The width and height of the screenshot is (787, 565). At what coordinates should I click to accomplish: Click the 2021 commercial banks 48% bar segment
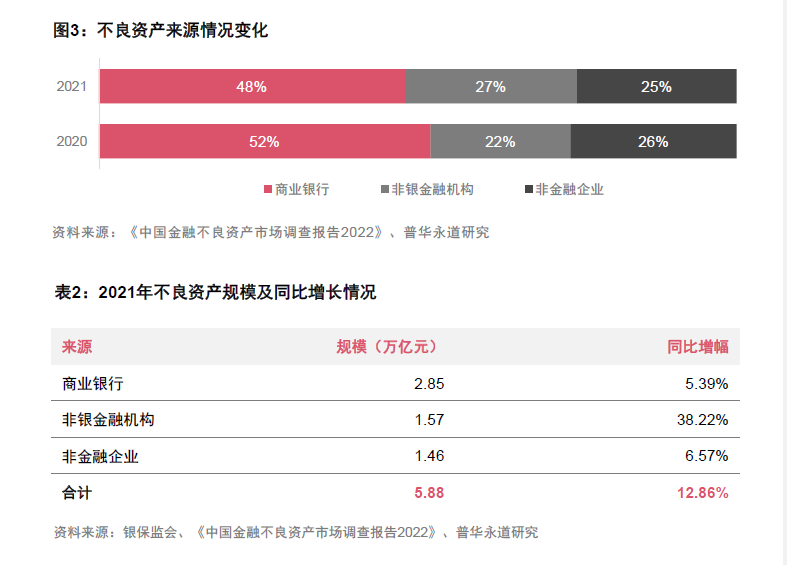[x=252, y=86]
